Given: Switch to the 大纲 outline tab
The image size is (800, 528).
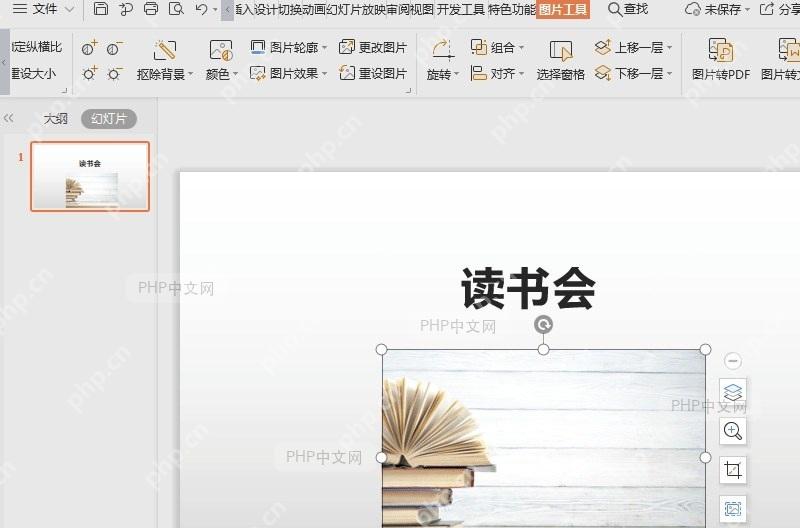Looking at the screenshot, I should tap(55, 119).
